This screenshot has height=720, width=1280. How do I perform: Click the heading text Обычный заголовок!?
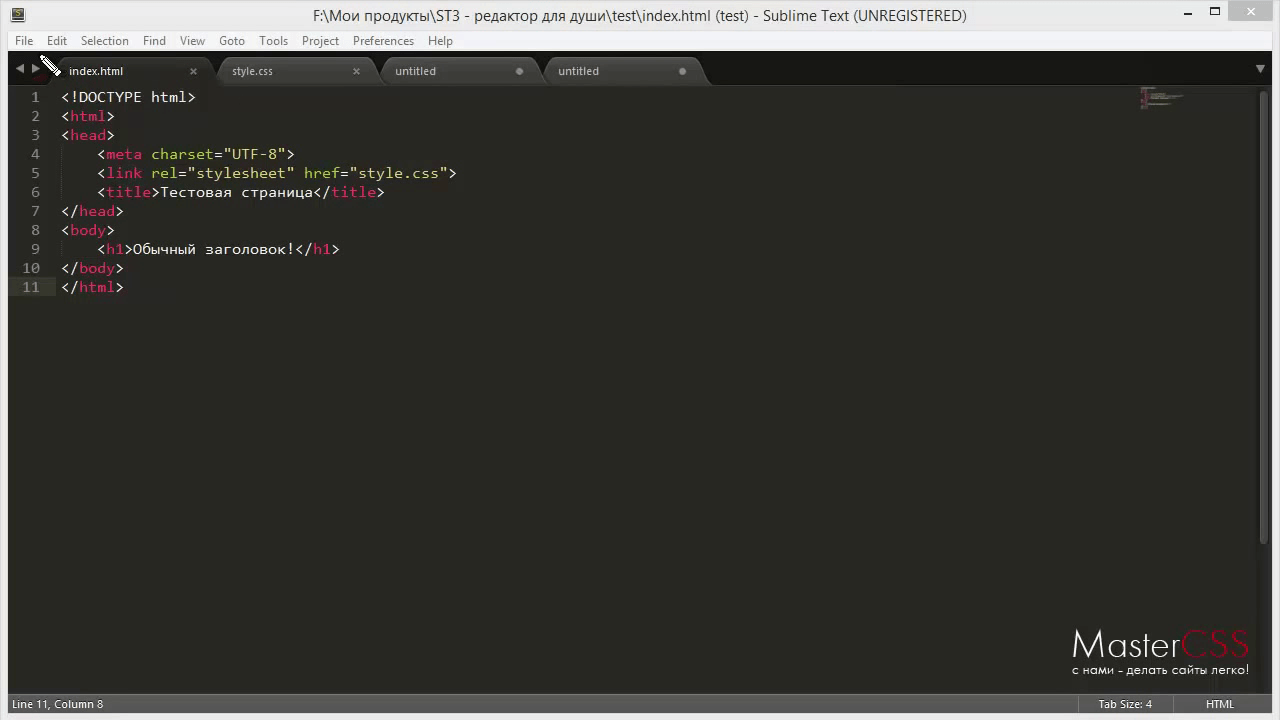tap(214, 249)
